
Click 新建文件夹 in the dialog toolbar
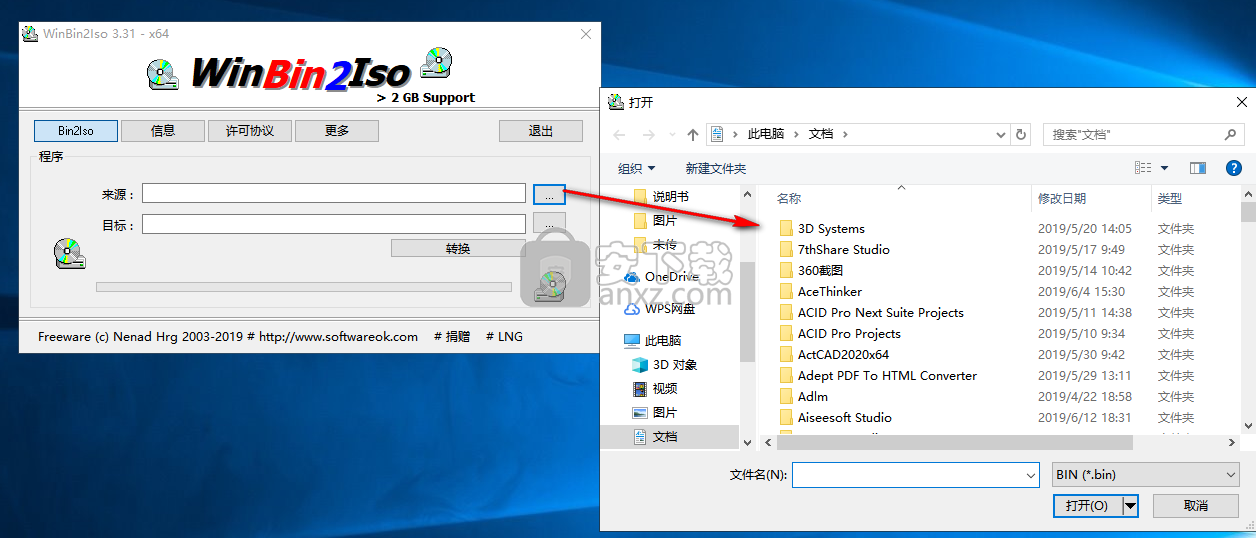coord(716,168)
